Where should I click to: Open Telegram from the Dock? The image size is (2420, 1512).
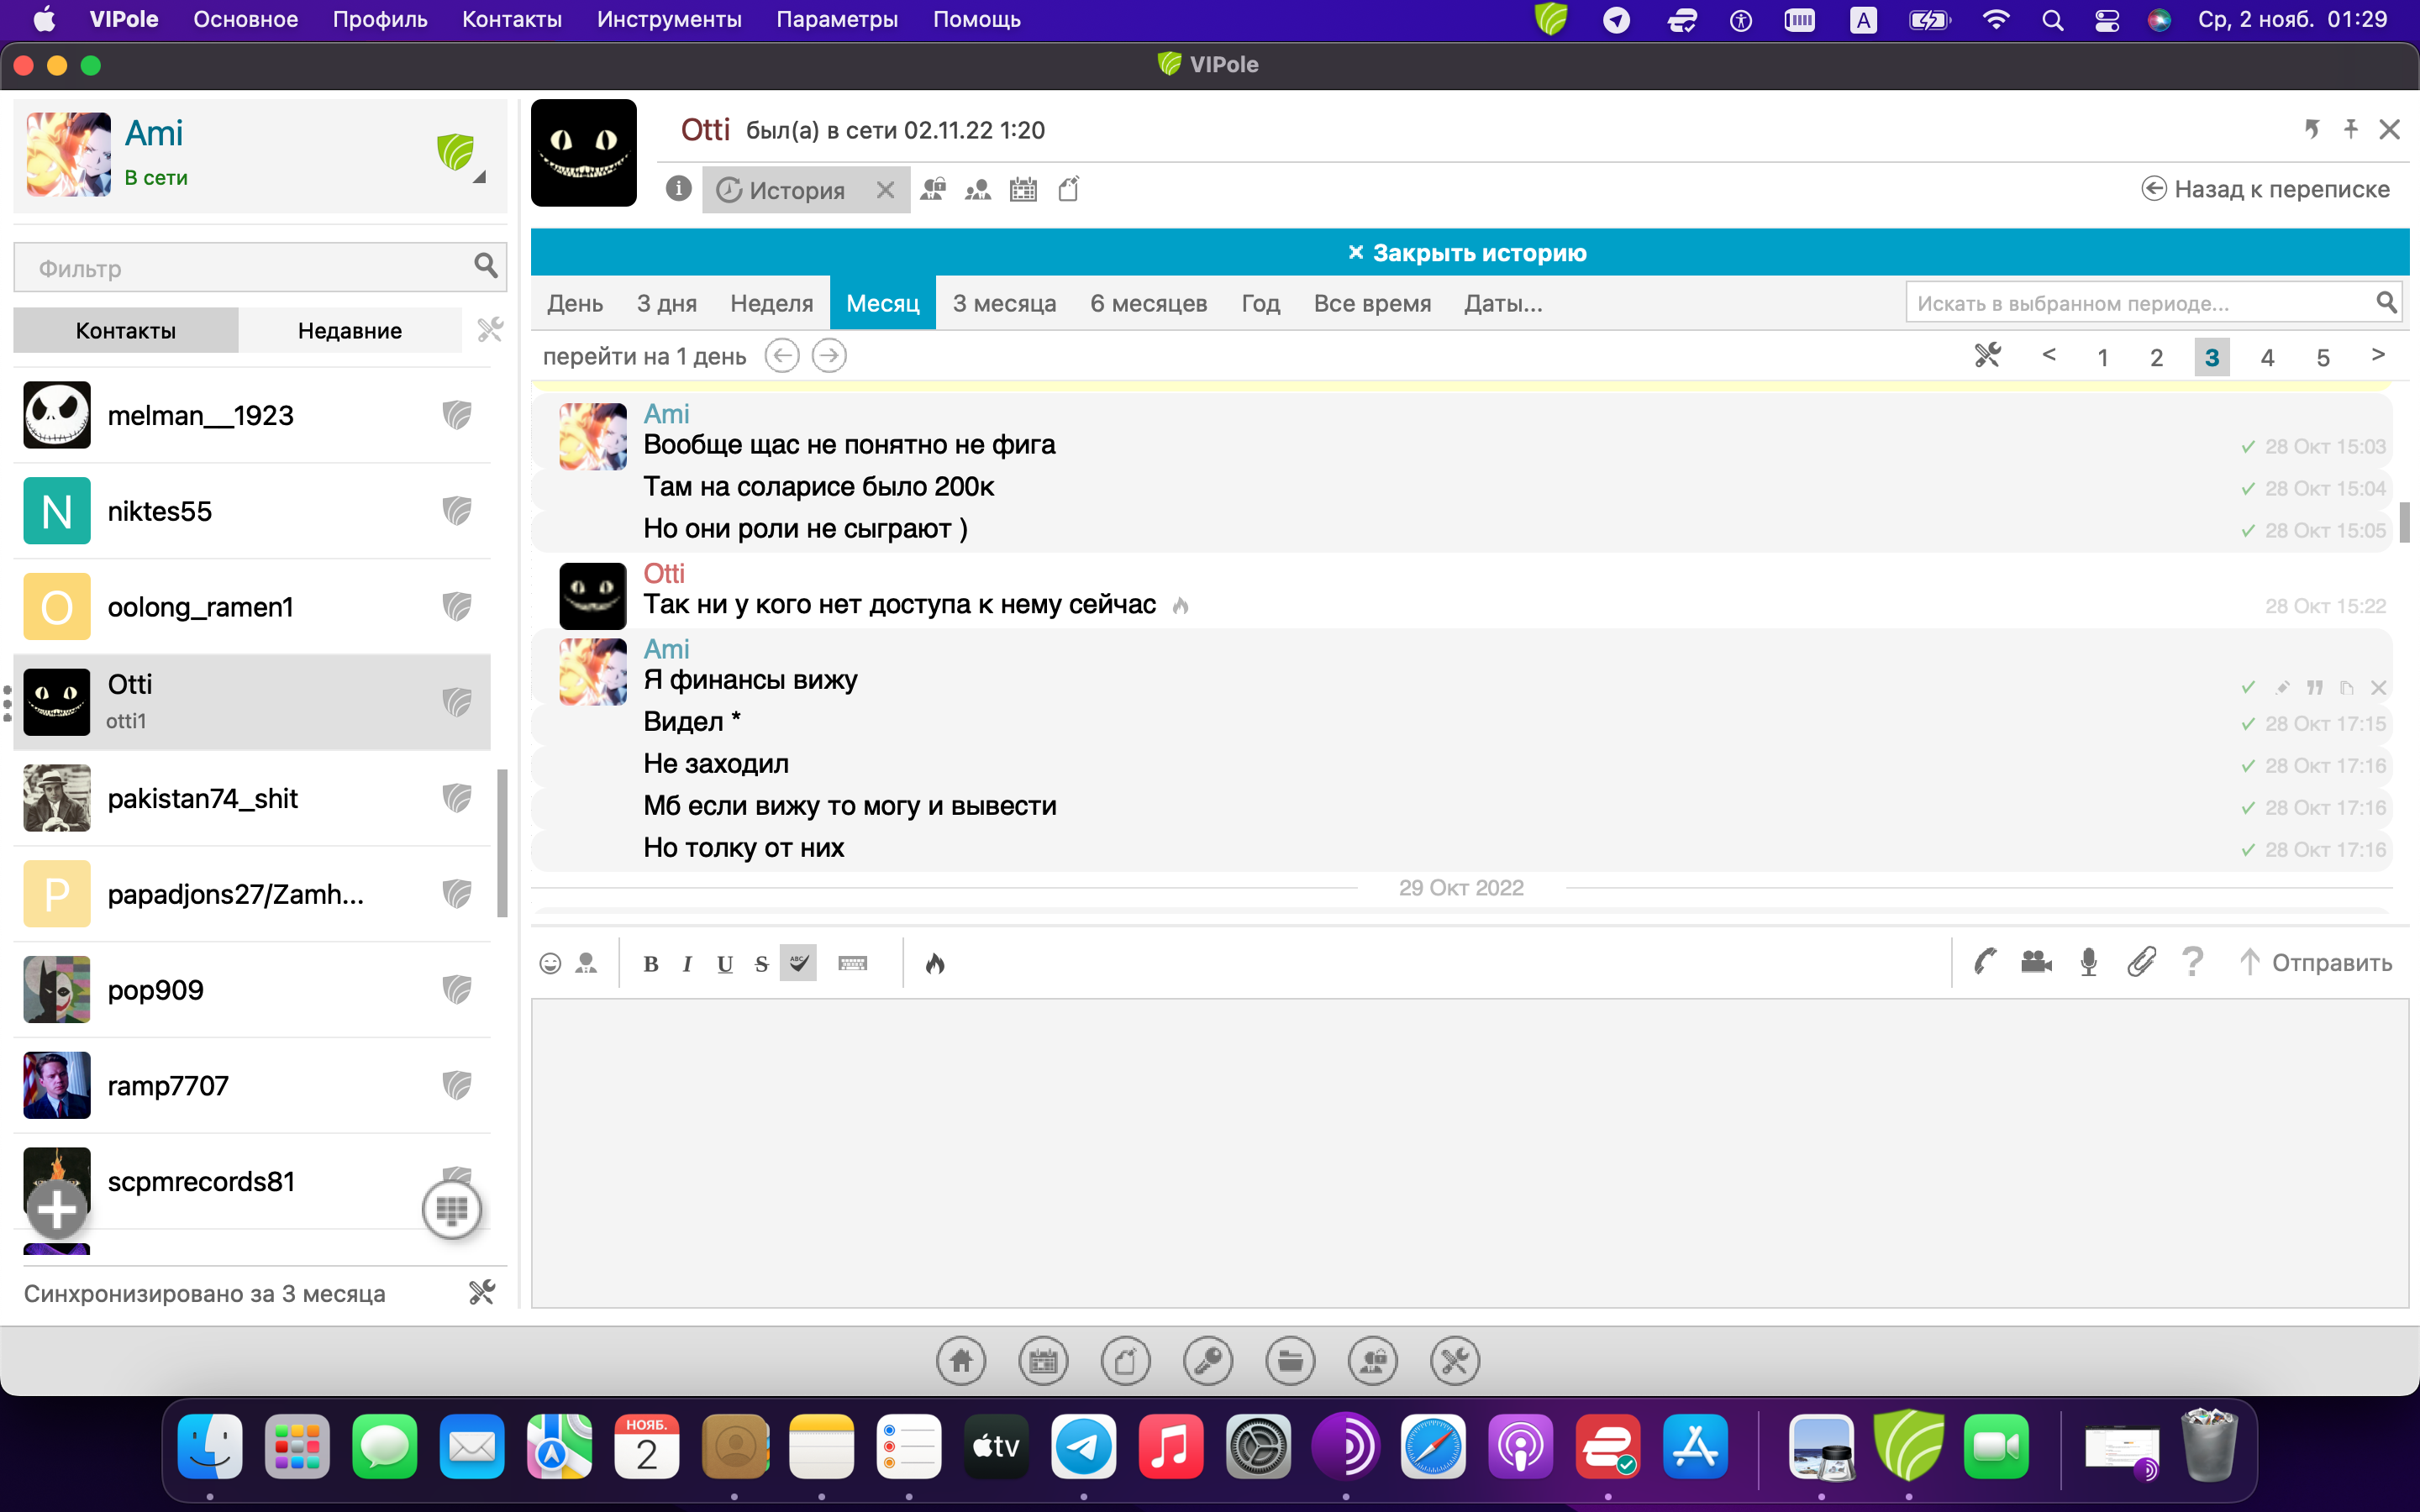point(1084,1446)
